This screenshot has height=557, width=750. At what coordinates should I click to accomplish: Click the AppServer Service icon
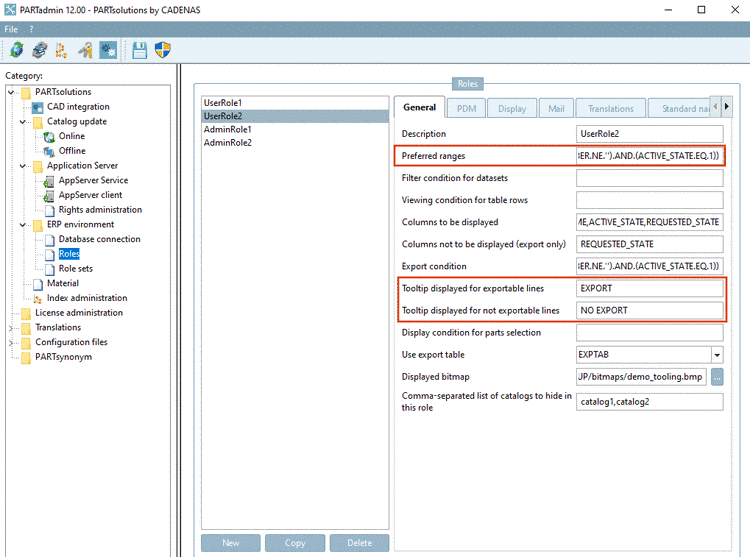click(49, 181)
